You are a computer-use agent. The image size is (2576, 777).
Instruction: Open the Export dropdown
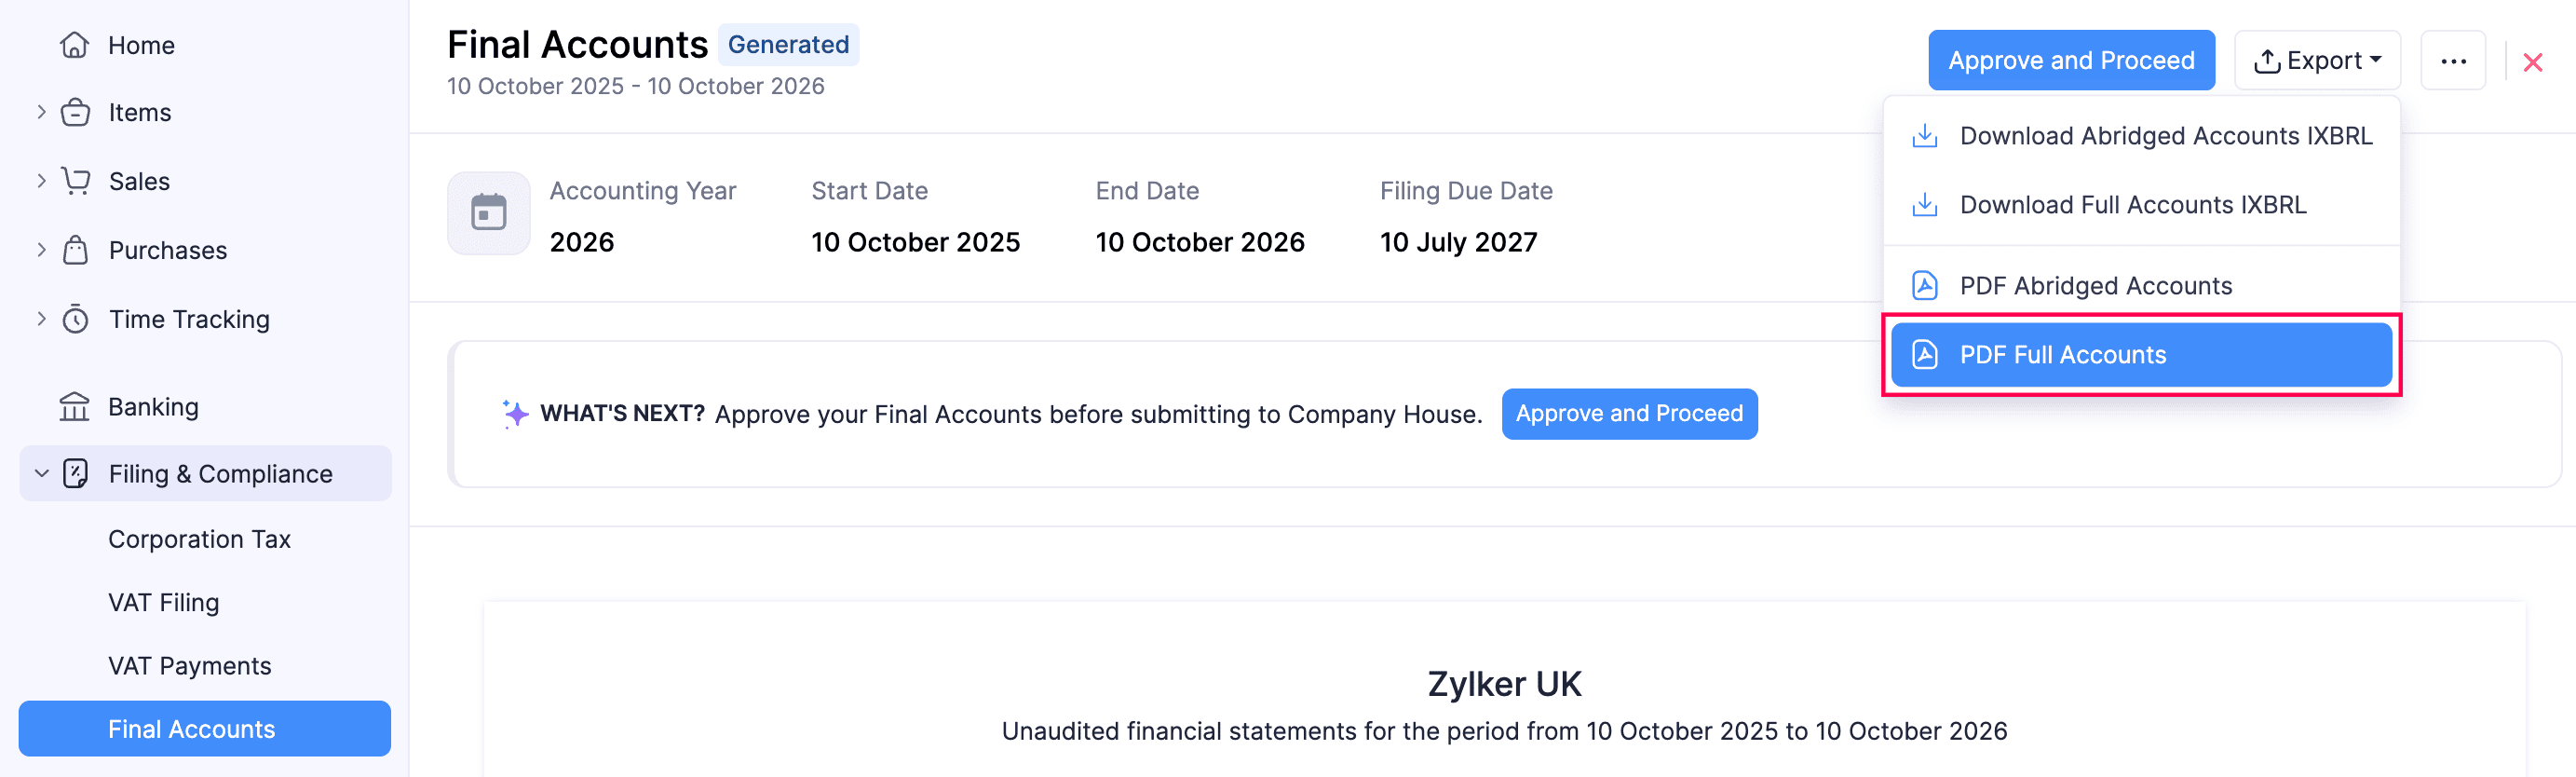(2317, 60)
